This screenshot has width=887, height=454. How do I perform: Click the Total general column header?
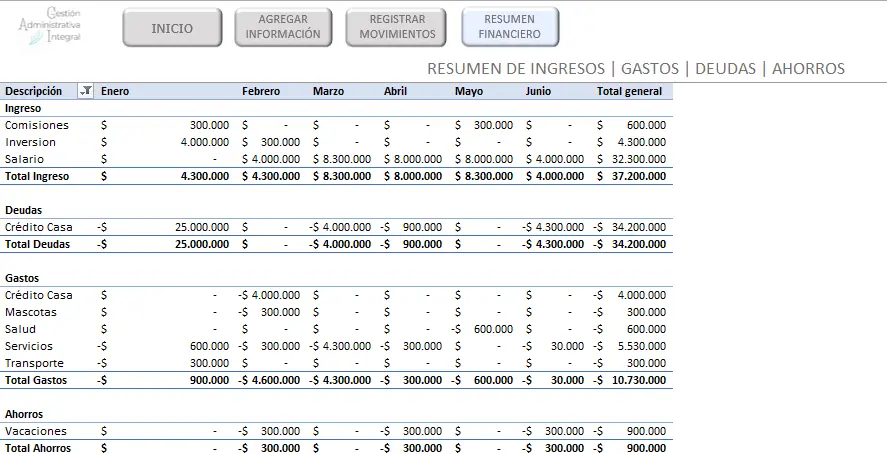629,91
